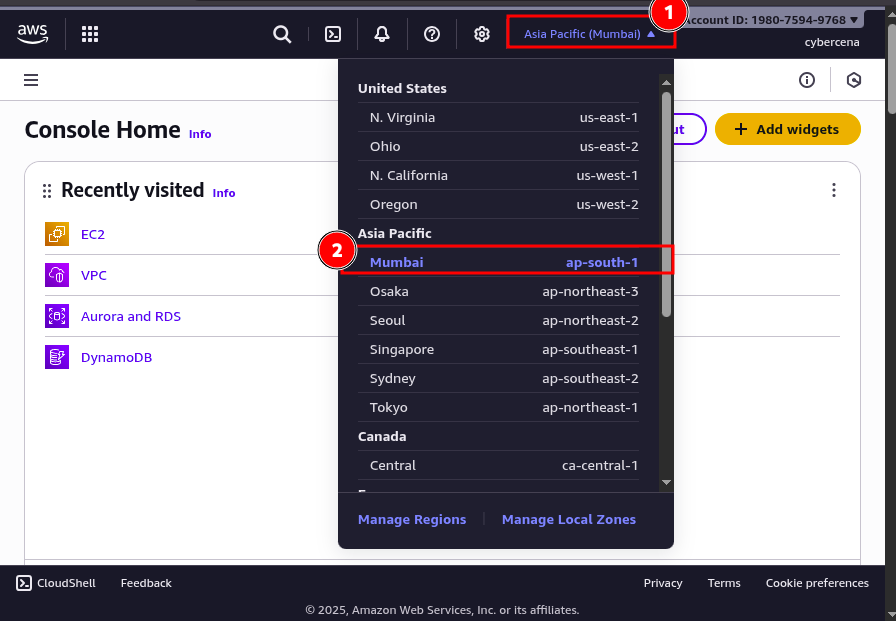Open the Aurora and RDS link
896x621 pixels.
point(131,316)
